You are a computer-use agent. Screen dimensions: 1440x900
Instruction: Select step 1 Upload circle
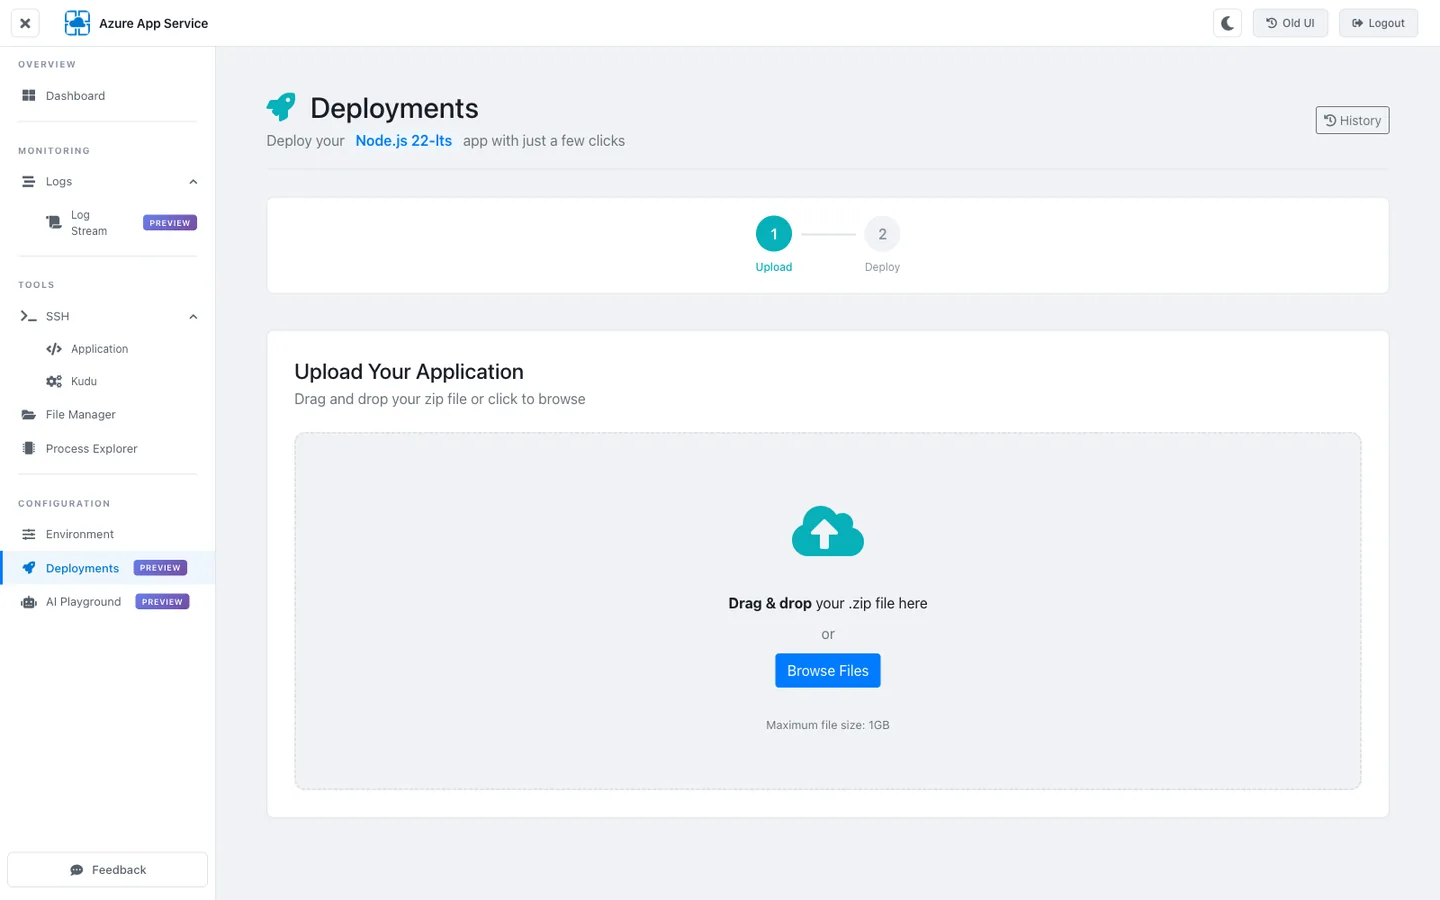coord(774,234)
